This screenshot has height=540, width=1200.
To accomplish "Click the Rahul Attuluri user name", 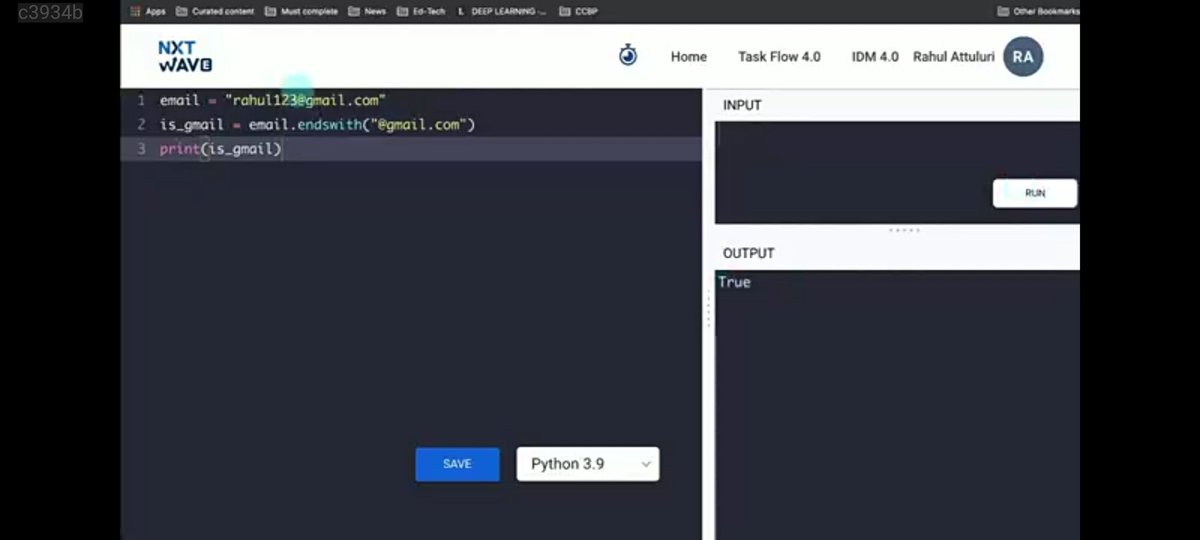I will click(954, 57).
